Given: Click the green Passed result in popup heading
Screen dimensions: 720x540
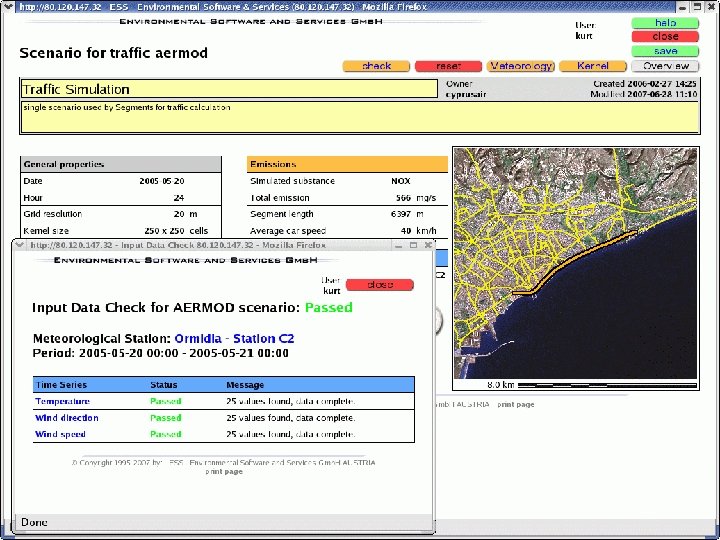Looking at the screenshot, I should (x=329, y=308).
